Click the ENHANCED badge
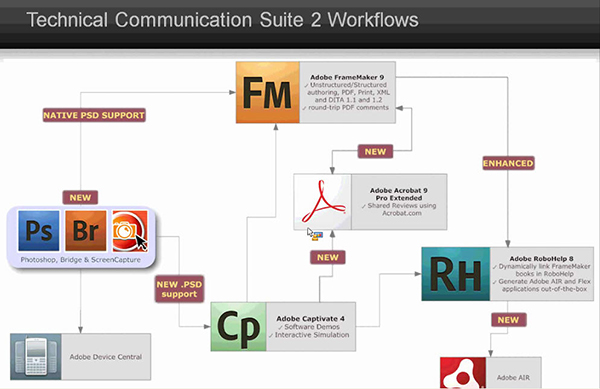The image size is (600, 389). click(x=508, y=163)
